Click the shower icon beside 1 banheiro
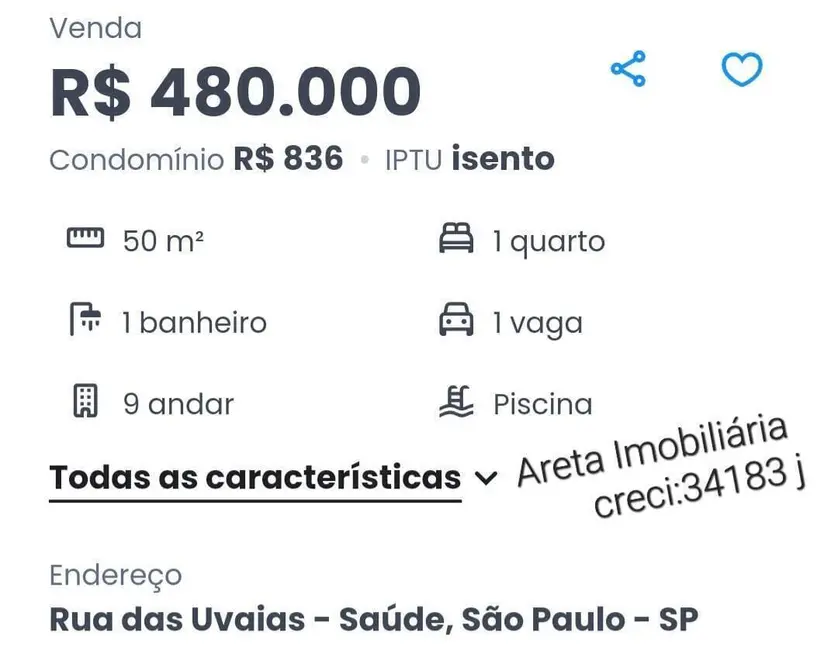Viewport: 838px width, 650px height. pyautogui.click(x=86, y=320)
